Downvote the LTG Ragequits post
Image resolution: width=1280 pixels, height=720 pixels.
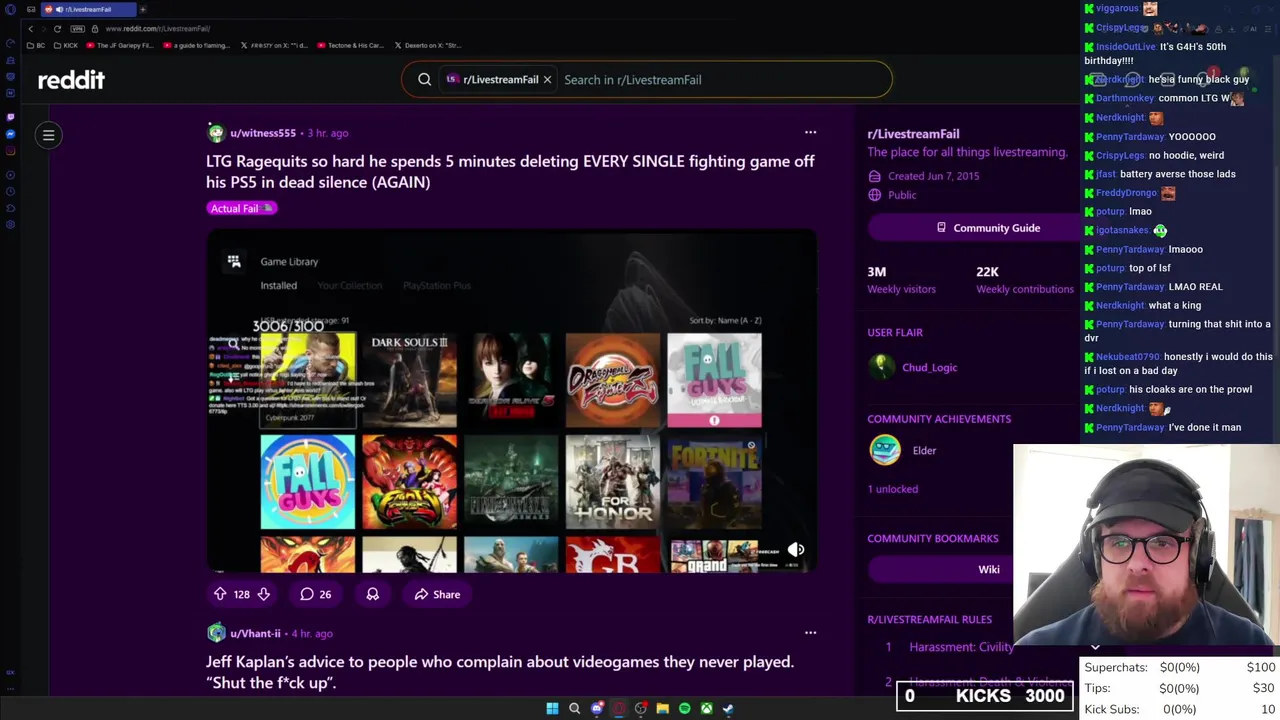click(x=264, y=594)
